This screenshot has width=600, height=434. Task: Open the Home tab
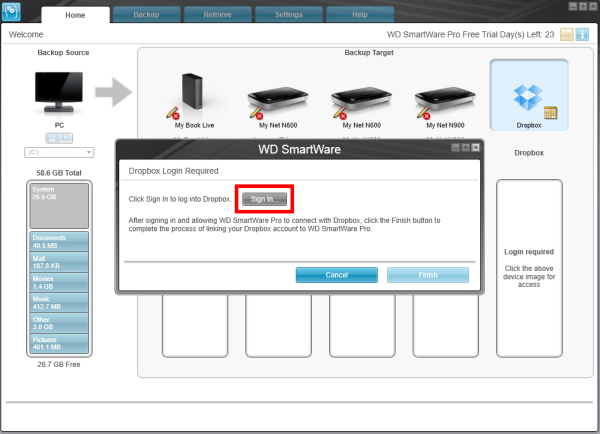[x=75, y=15]
